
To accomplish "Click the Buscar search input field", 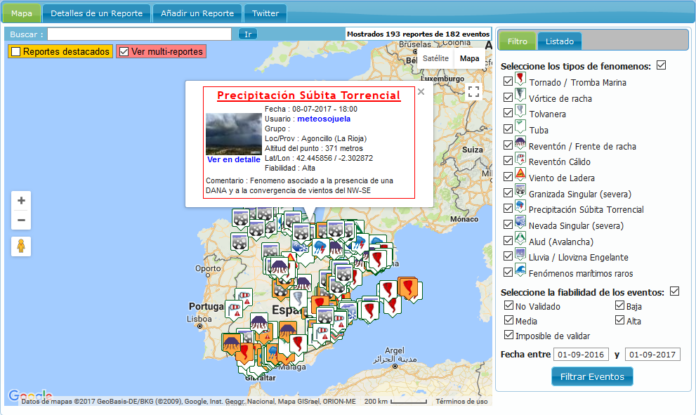I will click(x=139, y=34).
